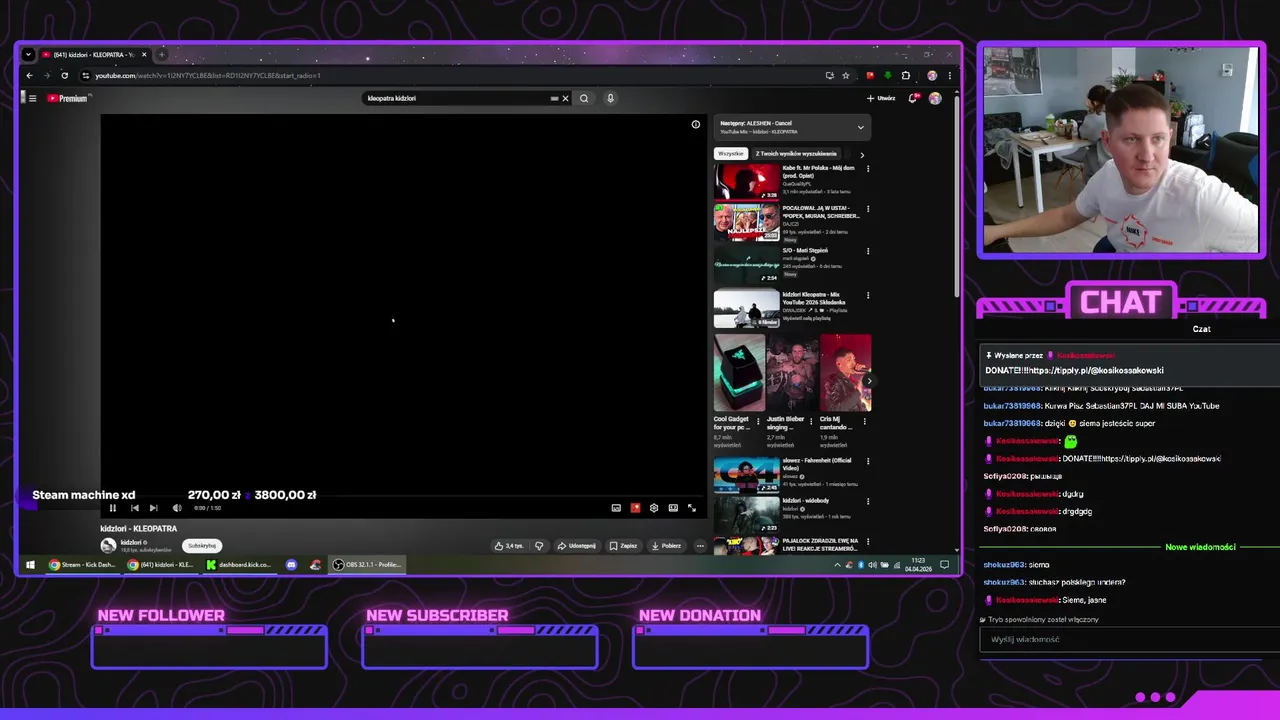Bookmark this page with star icon
Image resolution: width=1280 pixels, height=720 pixels.
[x=846, y=75]
